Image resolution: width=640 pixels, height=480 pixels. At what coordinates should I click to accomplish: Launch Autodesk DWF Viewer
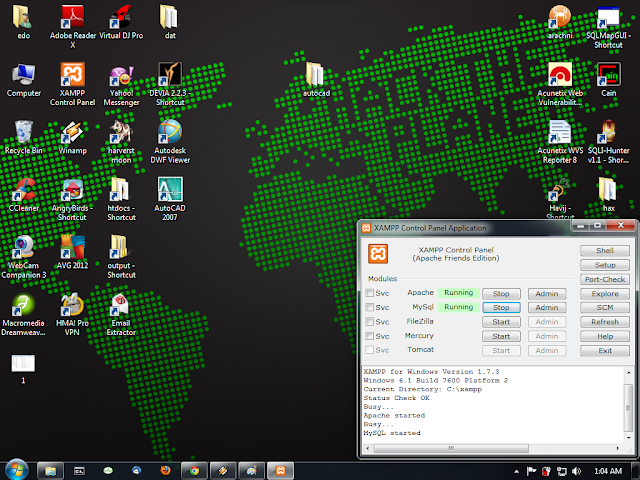(x=170, y=142)
